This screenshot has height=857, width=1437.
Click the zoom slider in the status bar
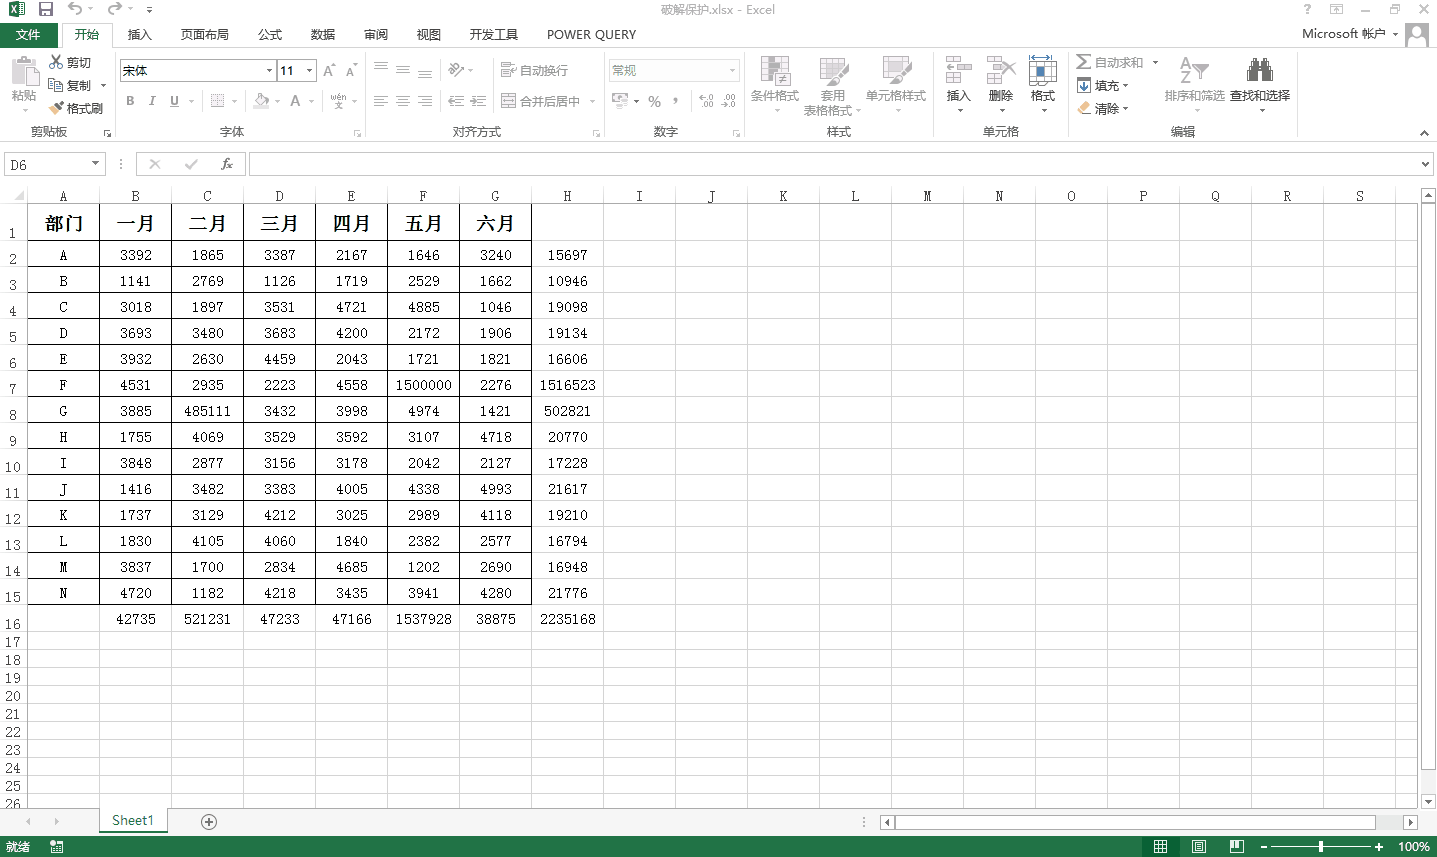coord(1321,846)
